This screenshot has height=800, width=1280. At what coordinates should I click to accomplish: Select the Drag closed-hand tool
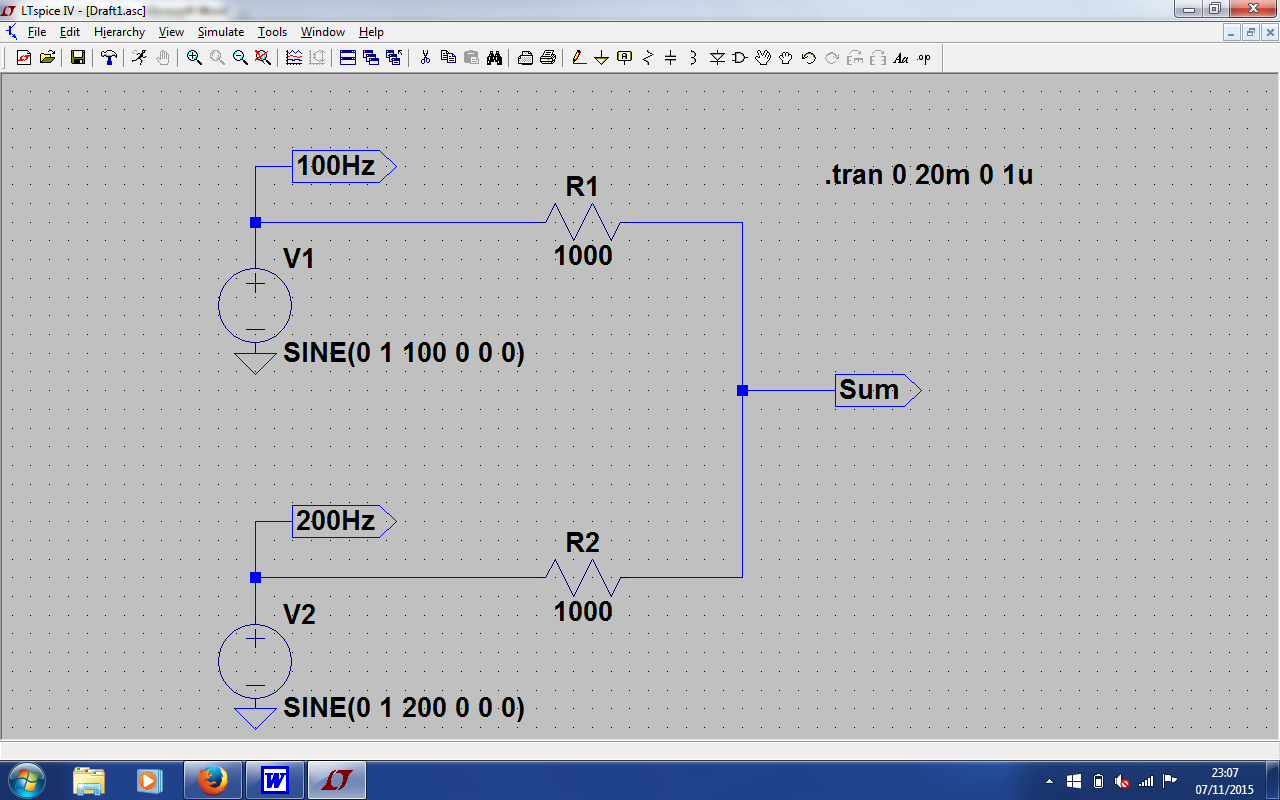pos(786,58)
